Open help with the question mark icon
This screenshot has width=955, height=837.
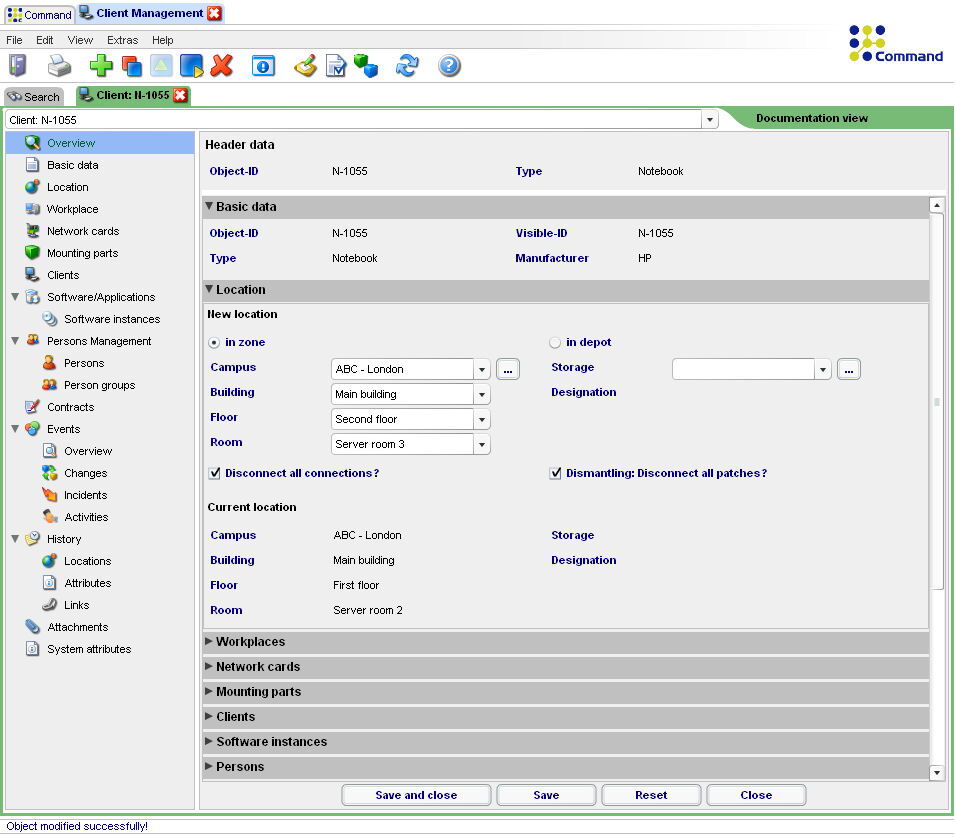(x=450, y=66)
